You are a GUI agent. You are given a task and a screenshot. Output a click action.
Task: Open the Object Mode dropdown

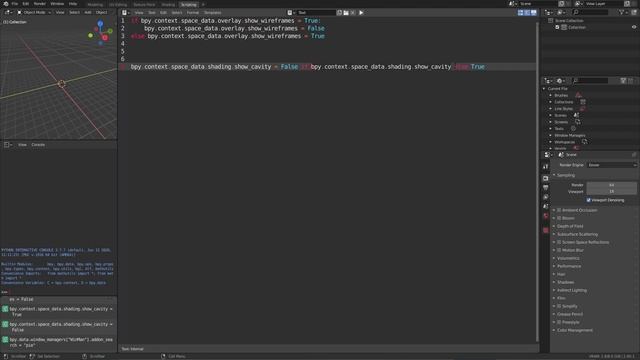pos(34,13)
